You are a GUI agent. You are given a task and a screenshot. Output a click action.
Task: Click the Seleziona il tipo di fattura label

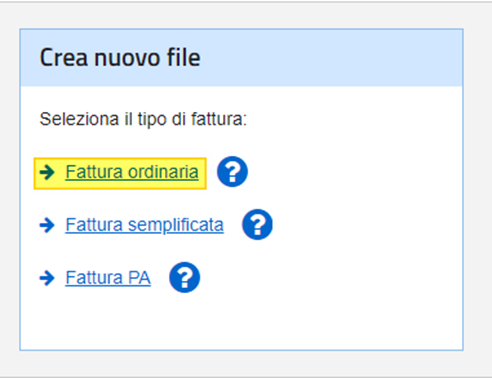(143, 119)
